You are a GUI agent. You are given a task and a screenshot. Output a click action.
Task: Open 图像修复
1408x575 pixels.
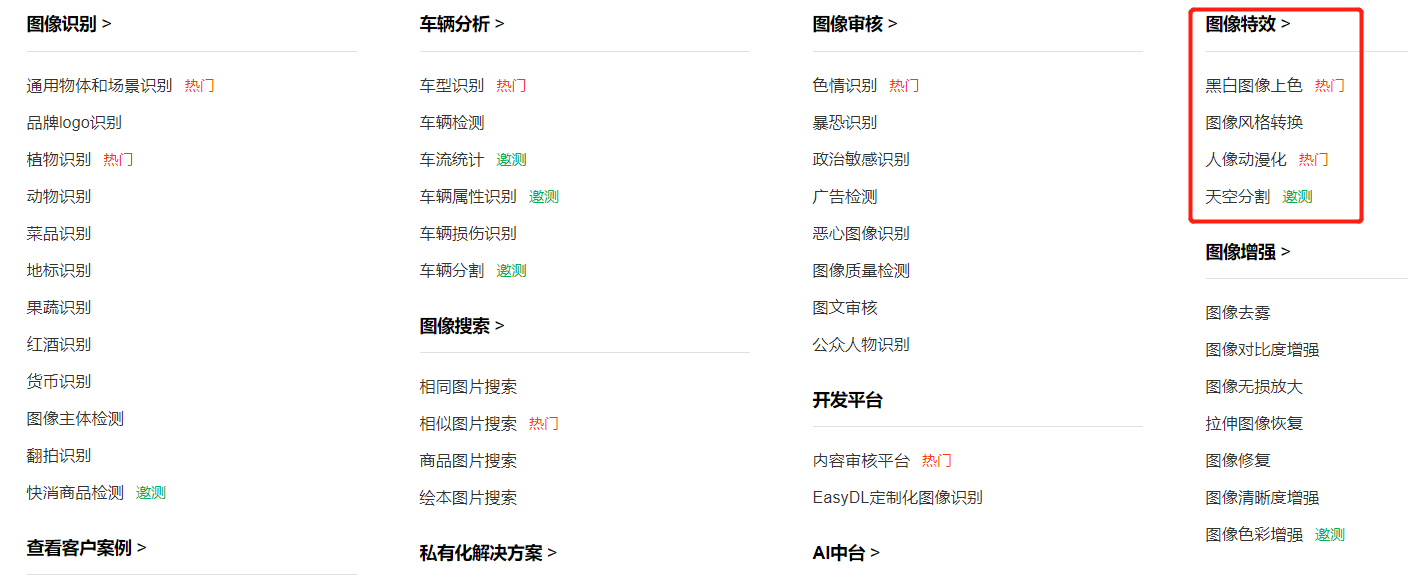click(1238, 461)
